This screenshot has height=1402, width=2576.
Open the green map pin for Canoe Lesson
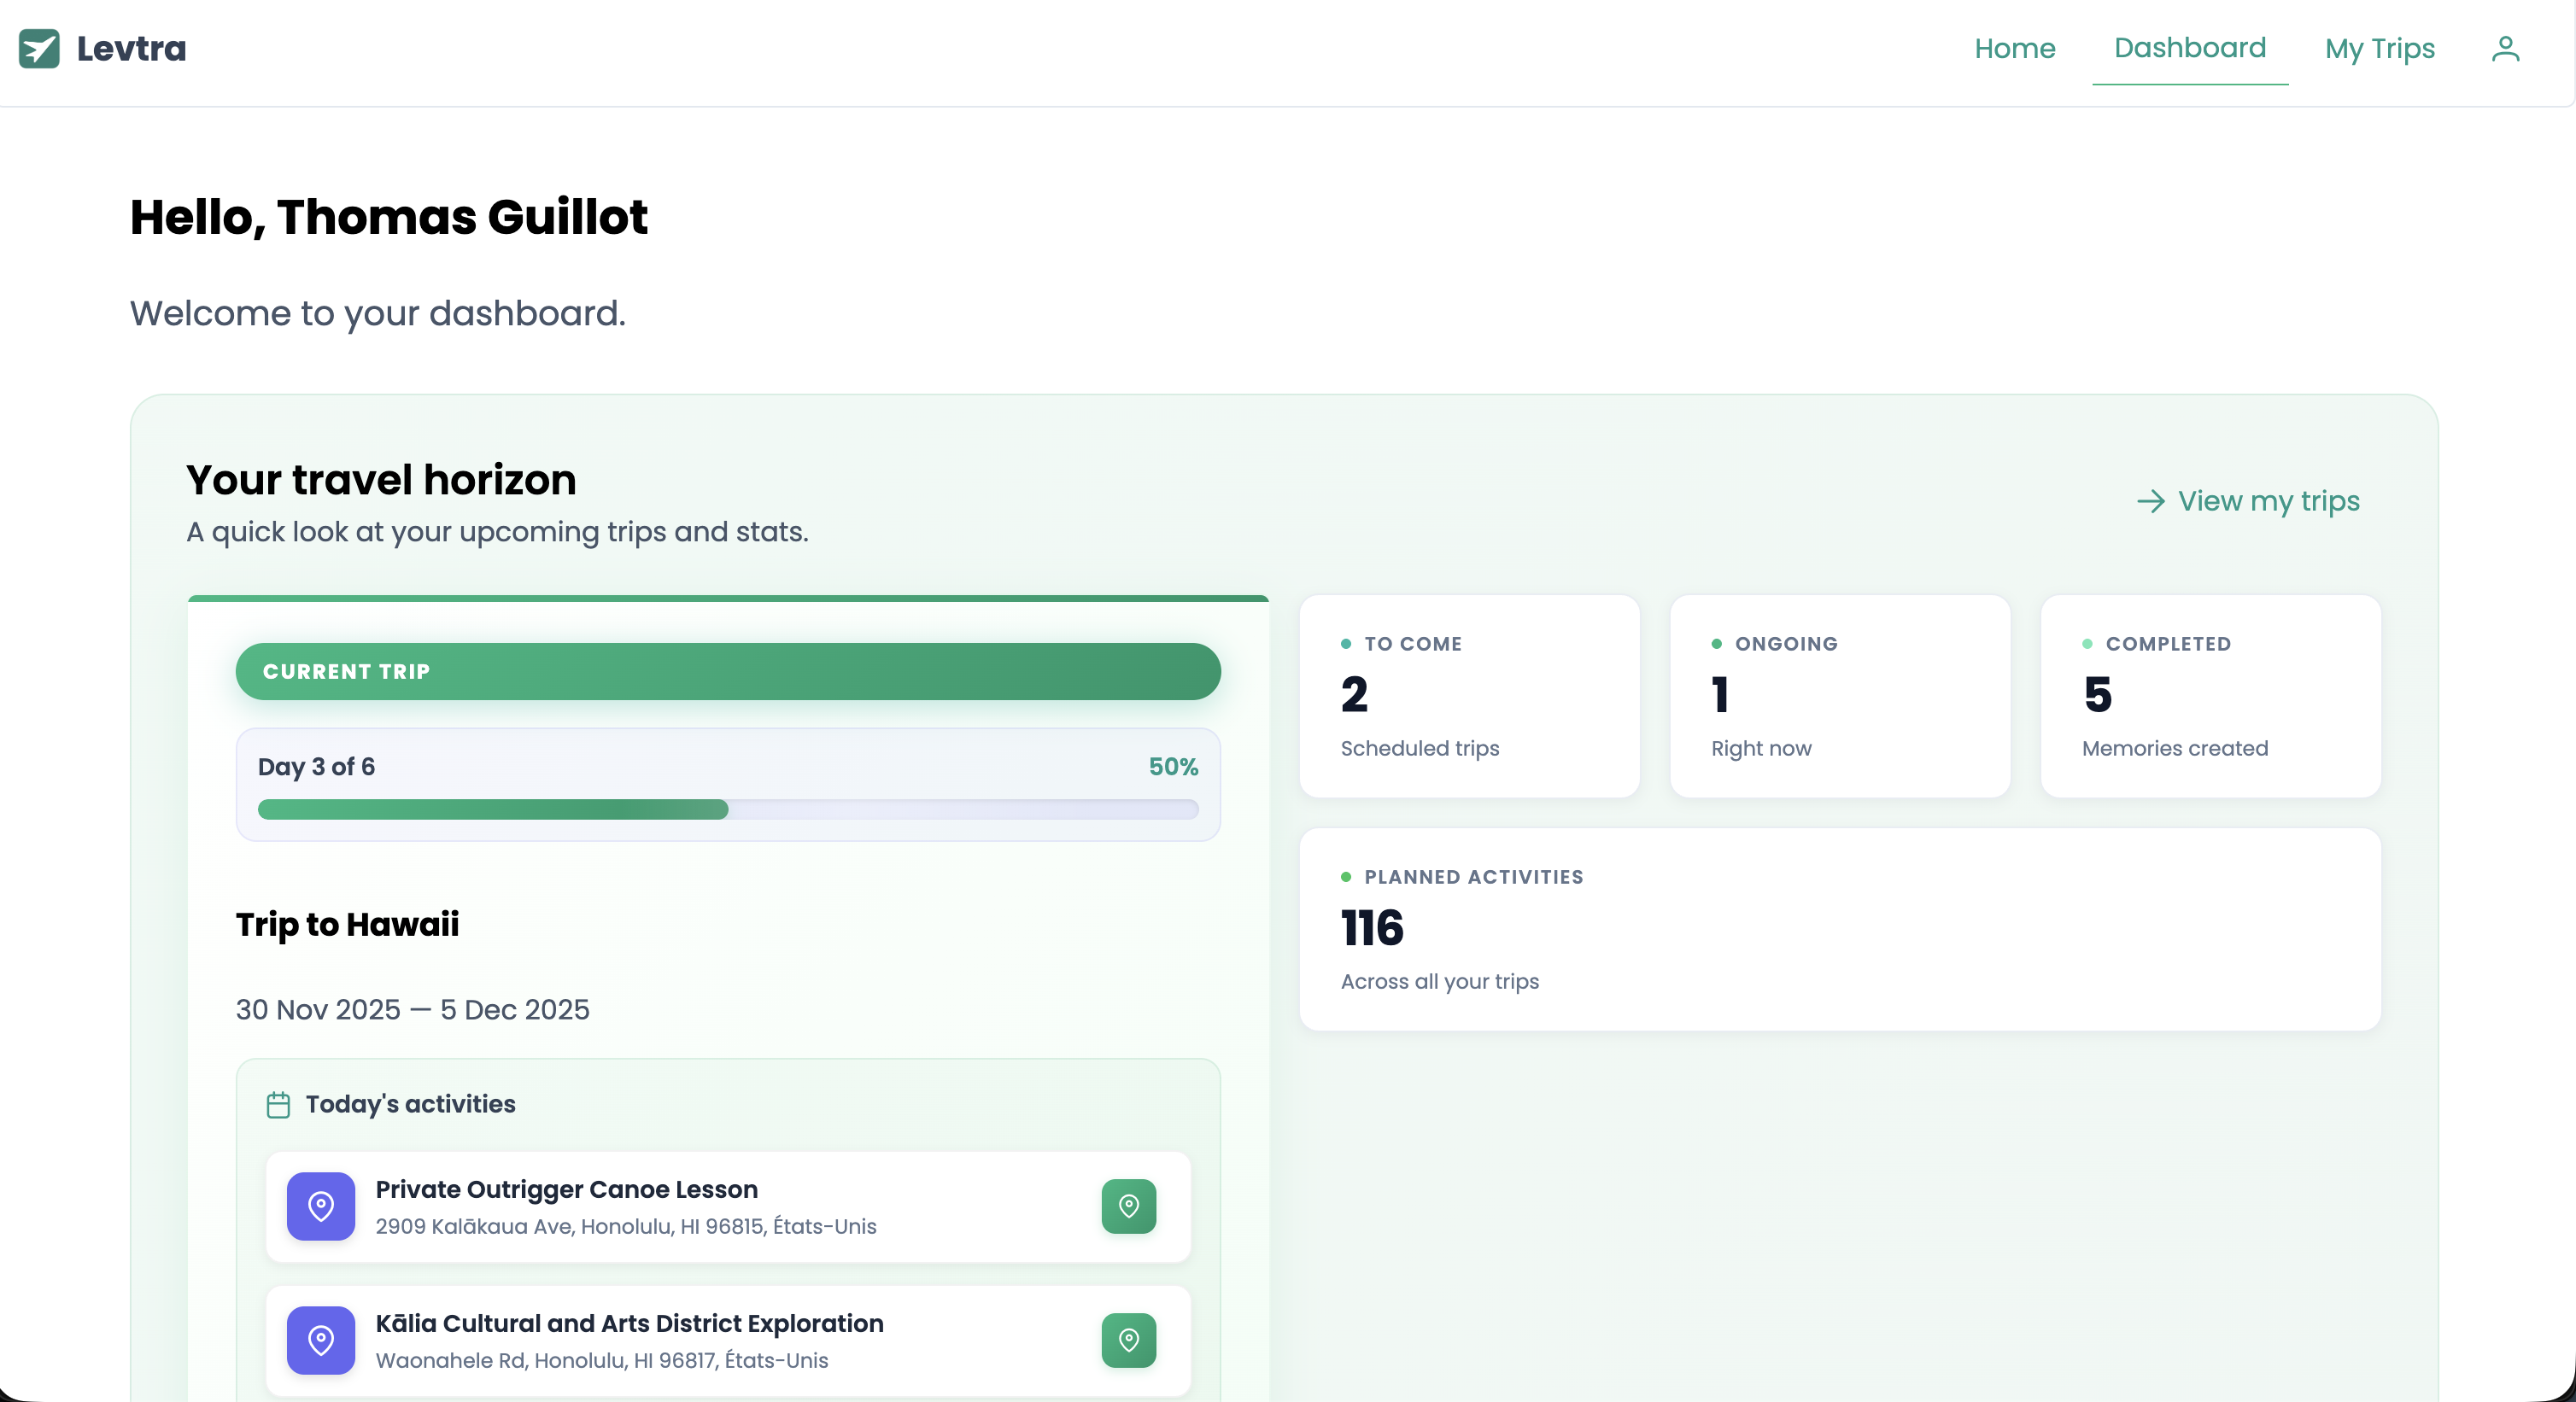pos(1128,1206)
